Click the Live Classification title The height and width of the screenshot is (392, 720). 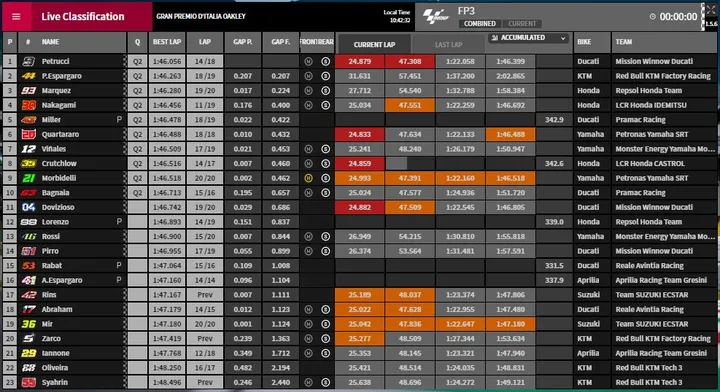click(83, 17)
